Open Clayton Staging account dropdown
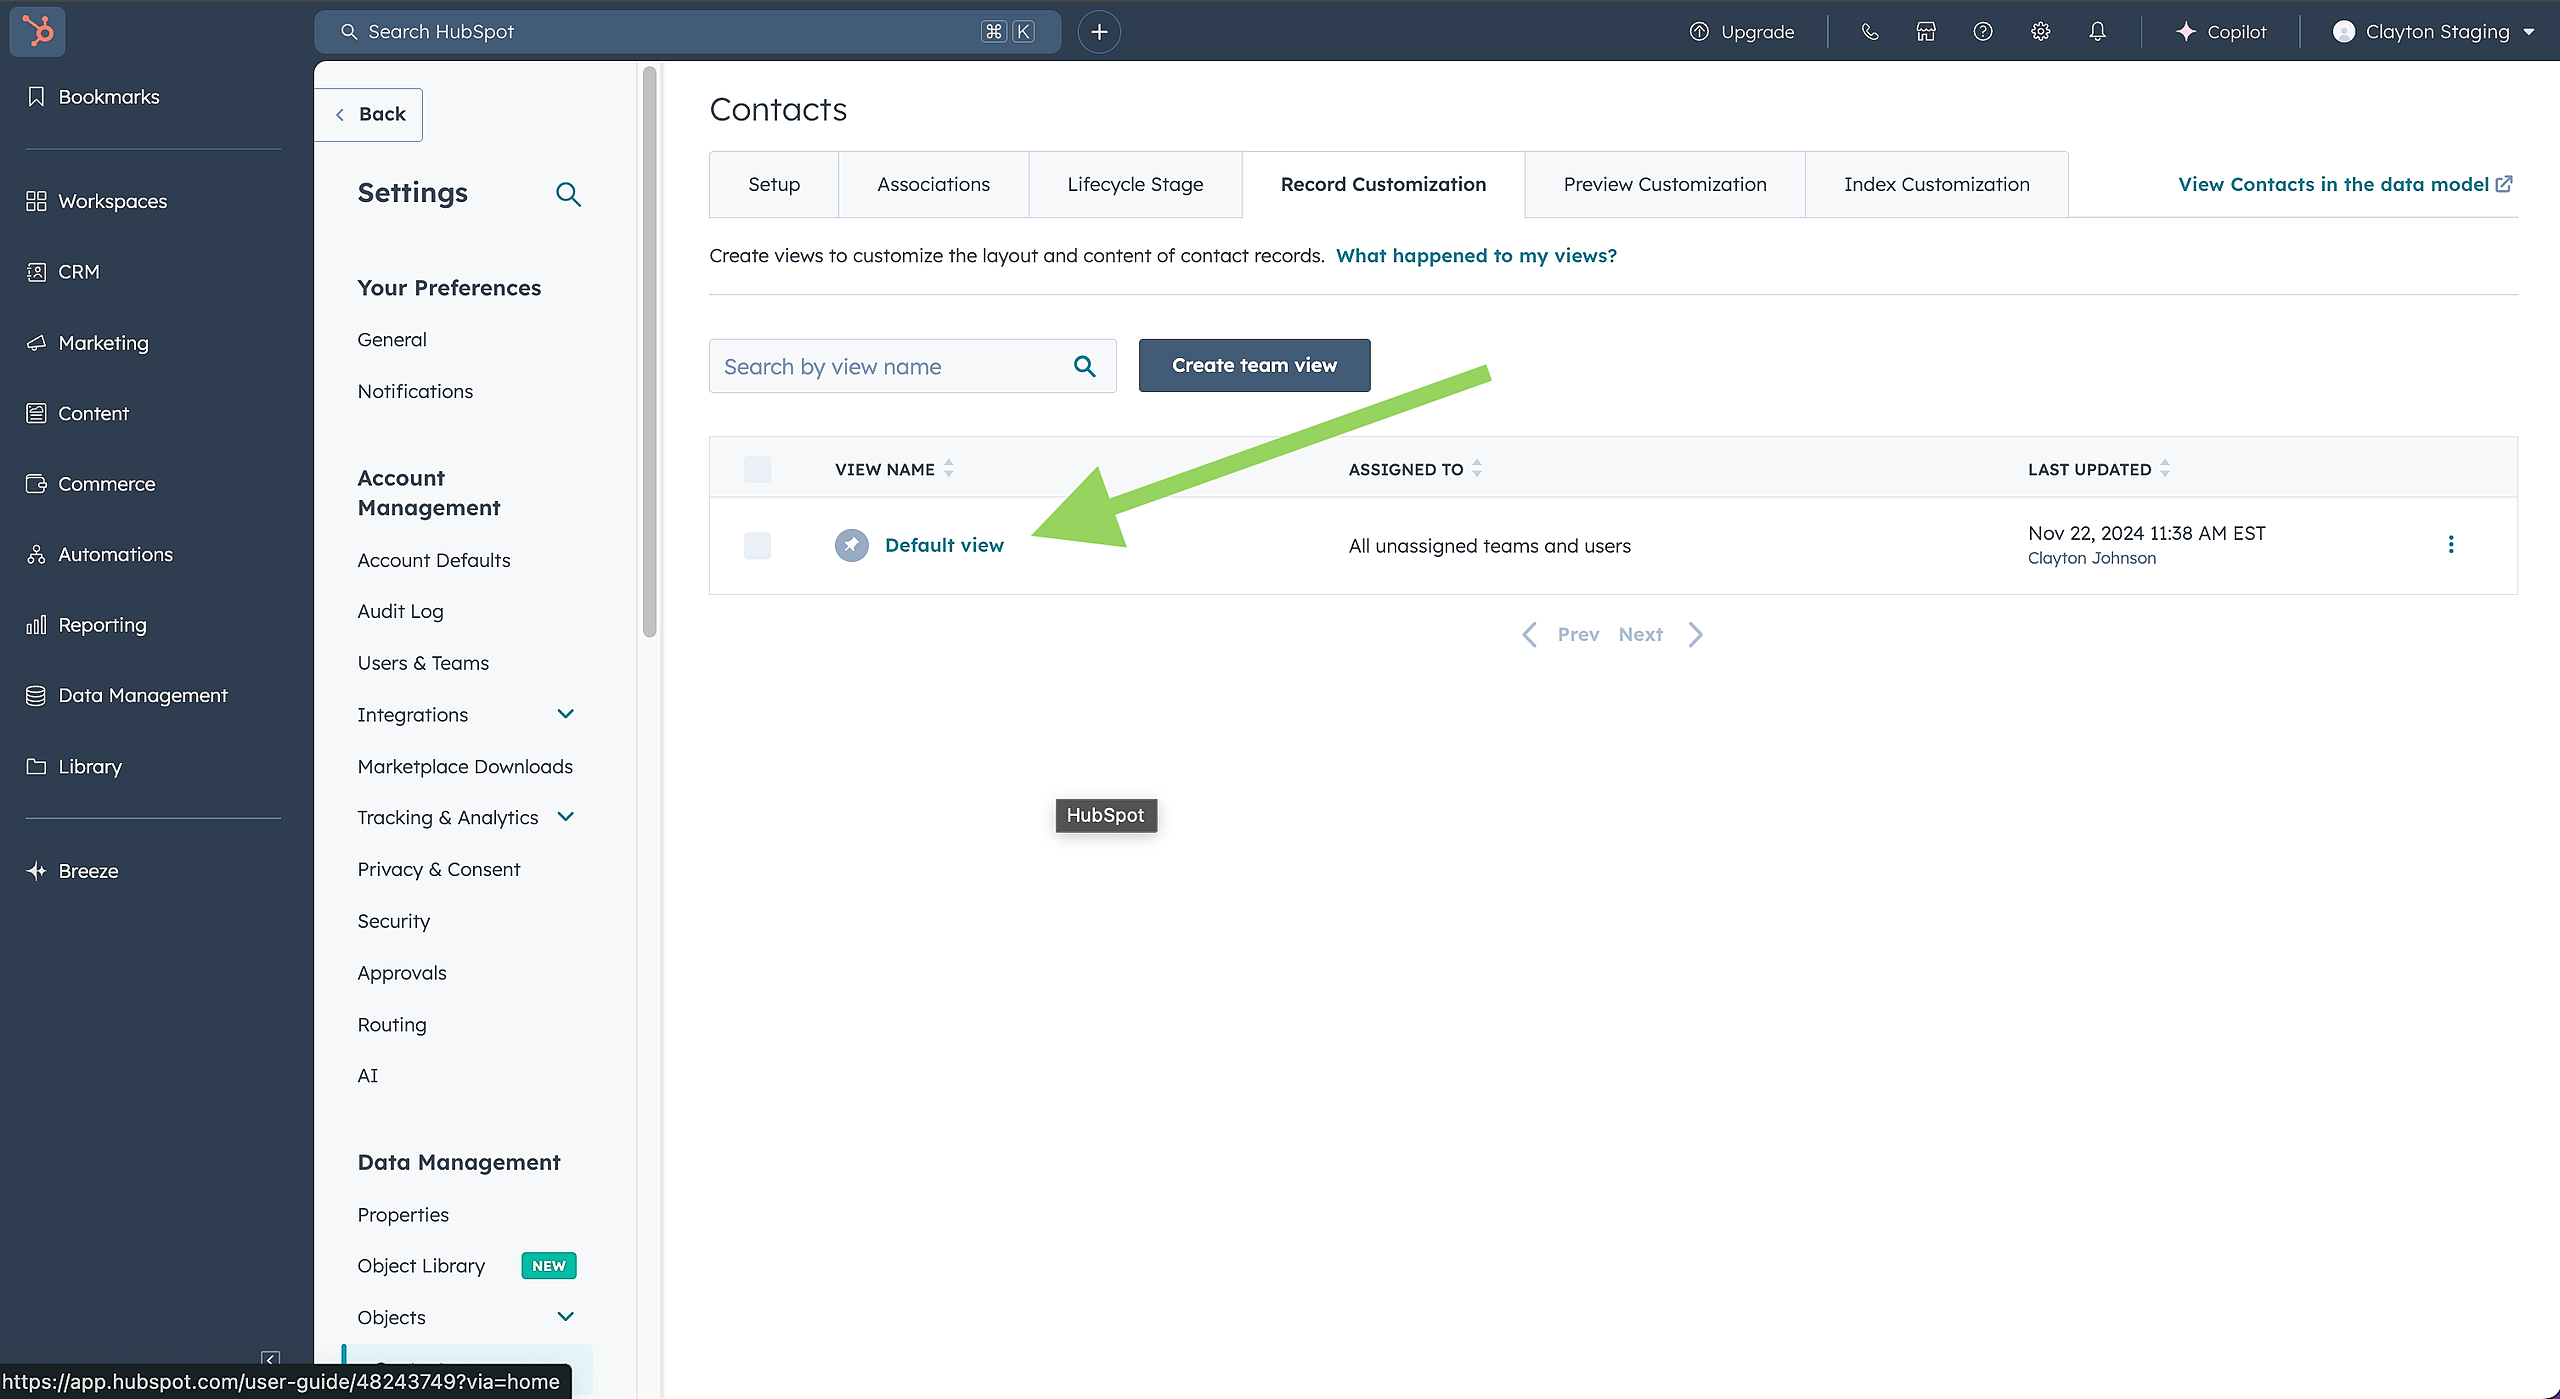Image resolution: width=2560 pixels, height=1399 pixels. pos(2435,32)
